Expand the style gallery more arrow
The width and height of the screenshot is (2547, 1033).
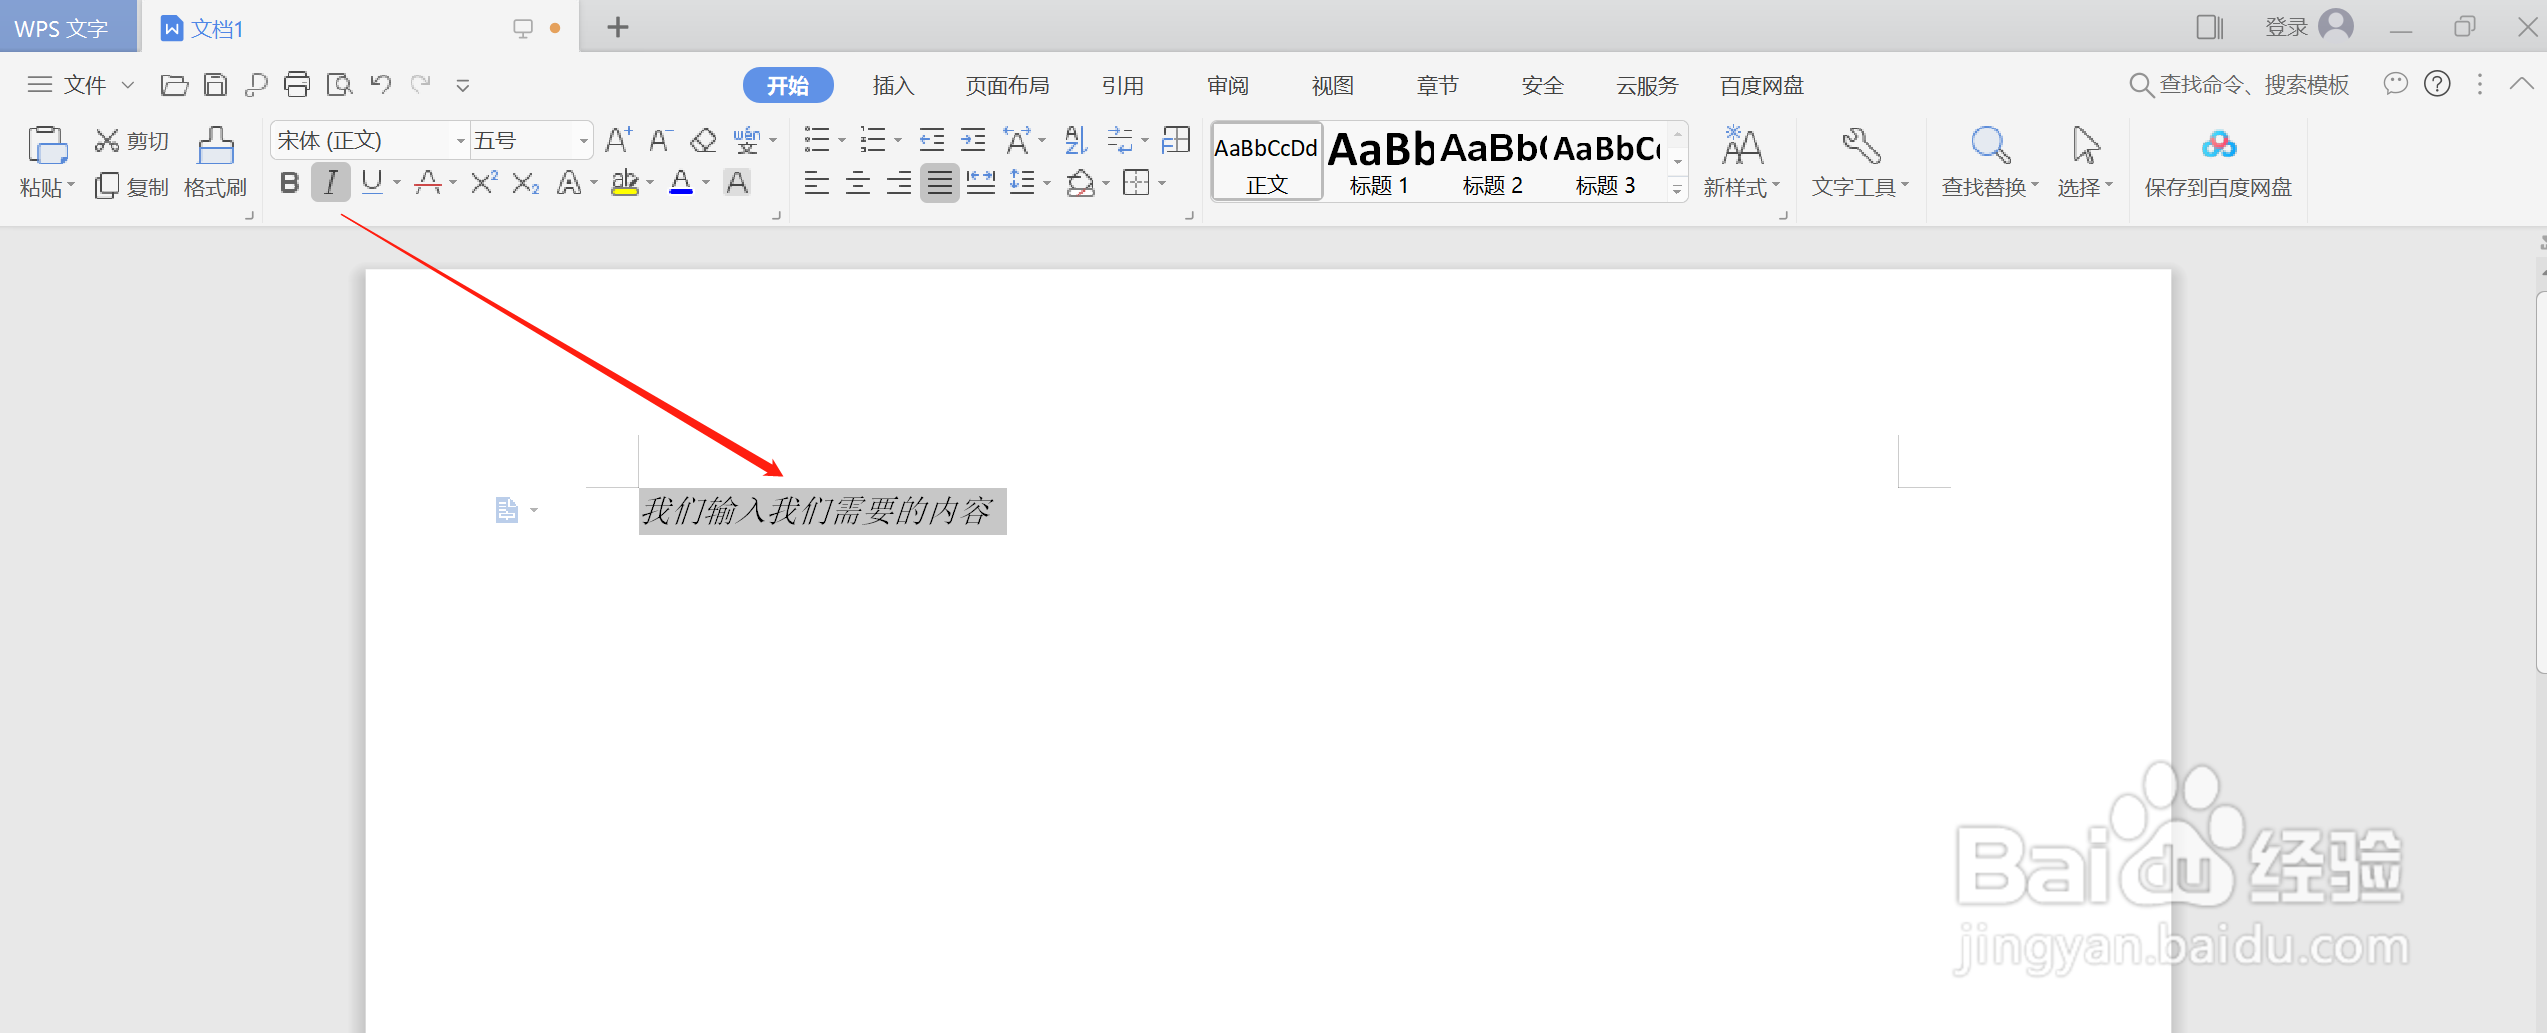[x=1678, y=190]
